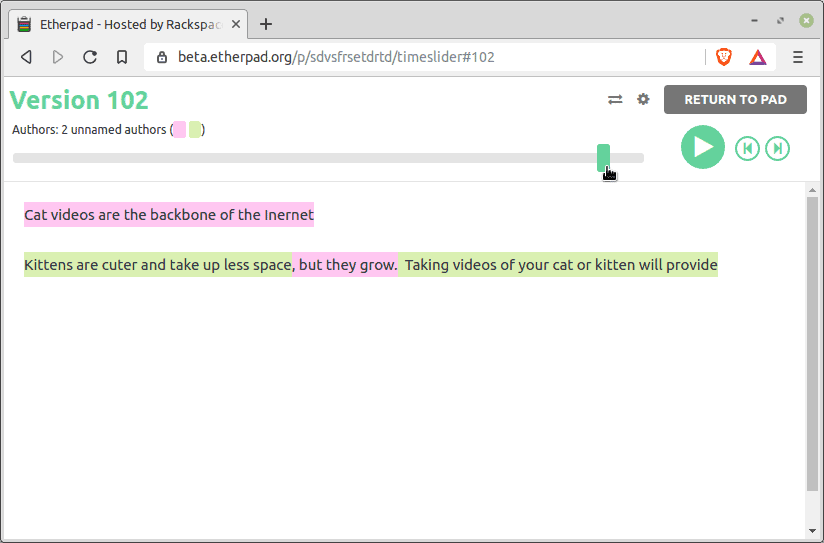Viewport: 824px width, 543px height.
Task: Click the vertical scrollbar thumb
Action: [x=812, y=344]
